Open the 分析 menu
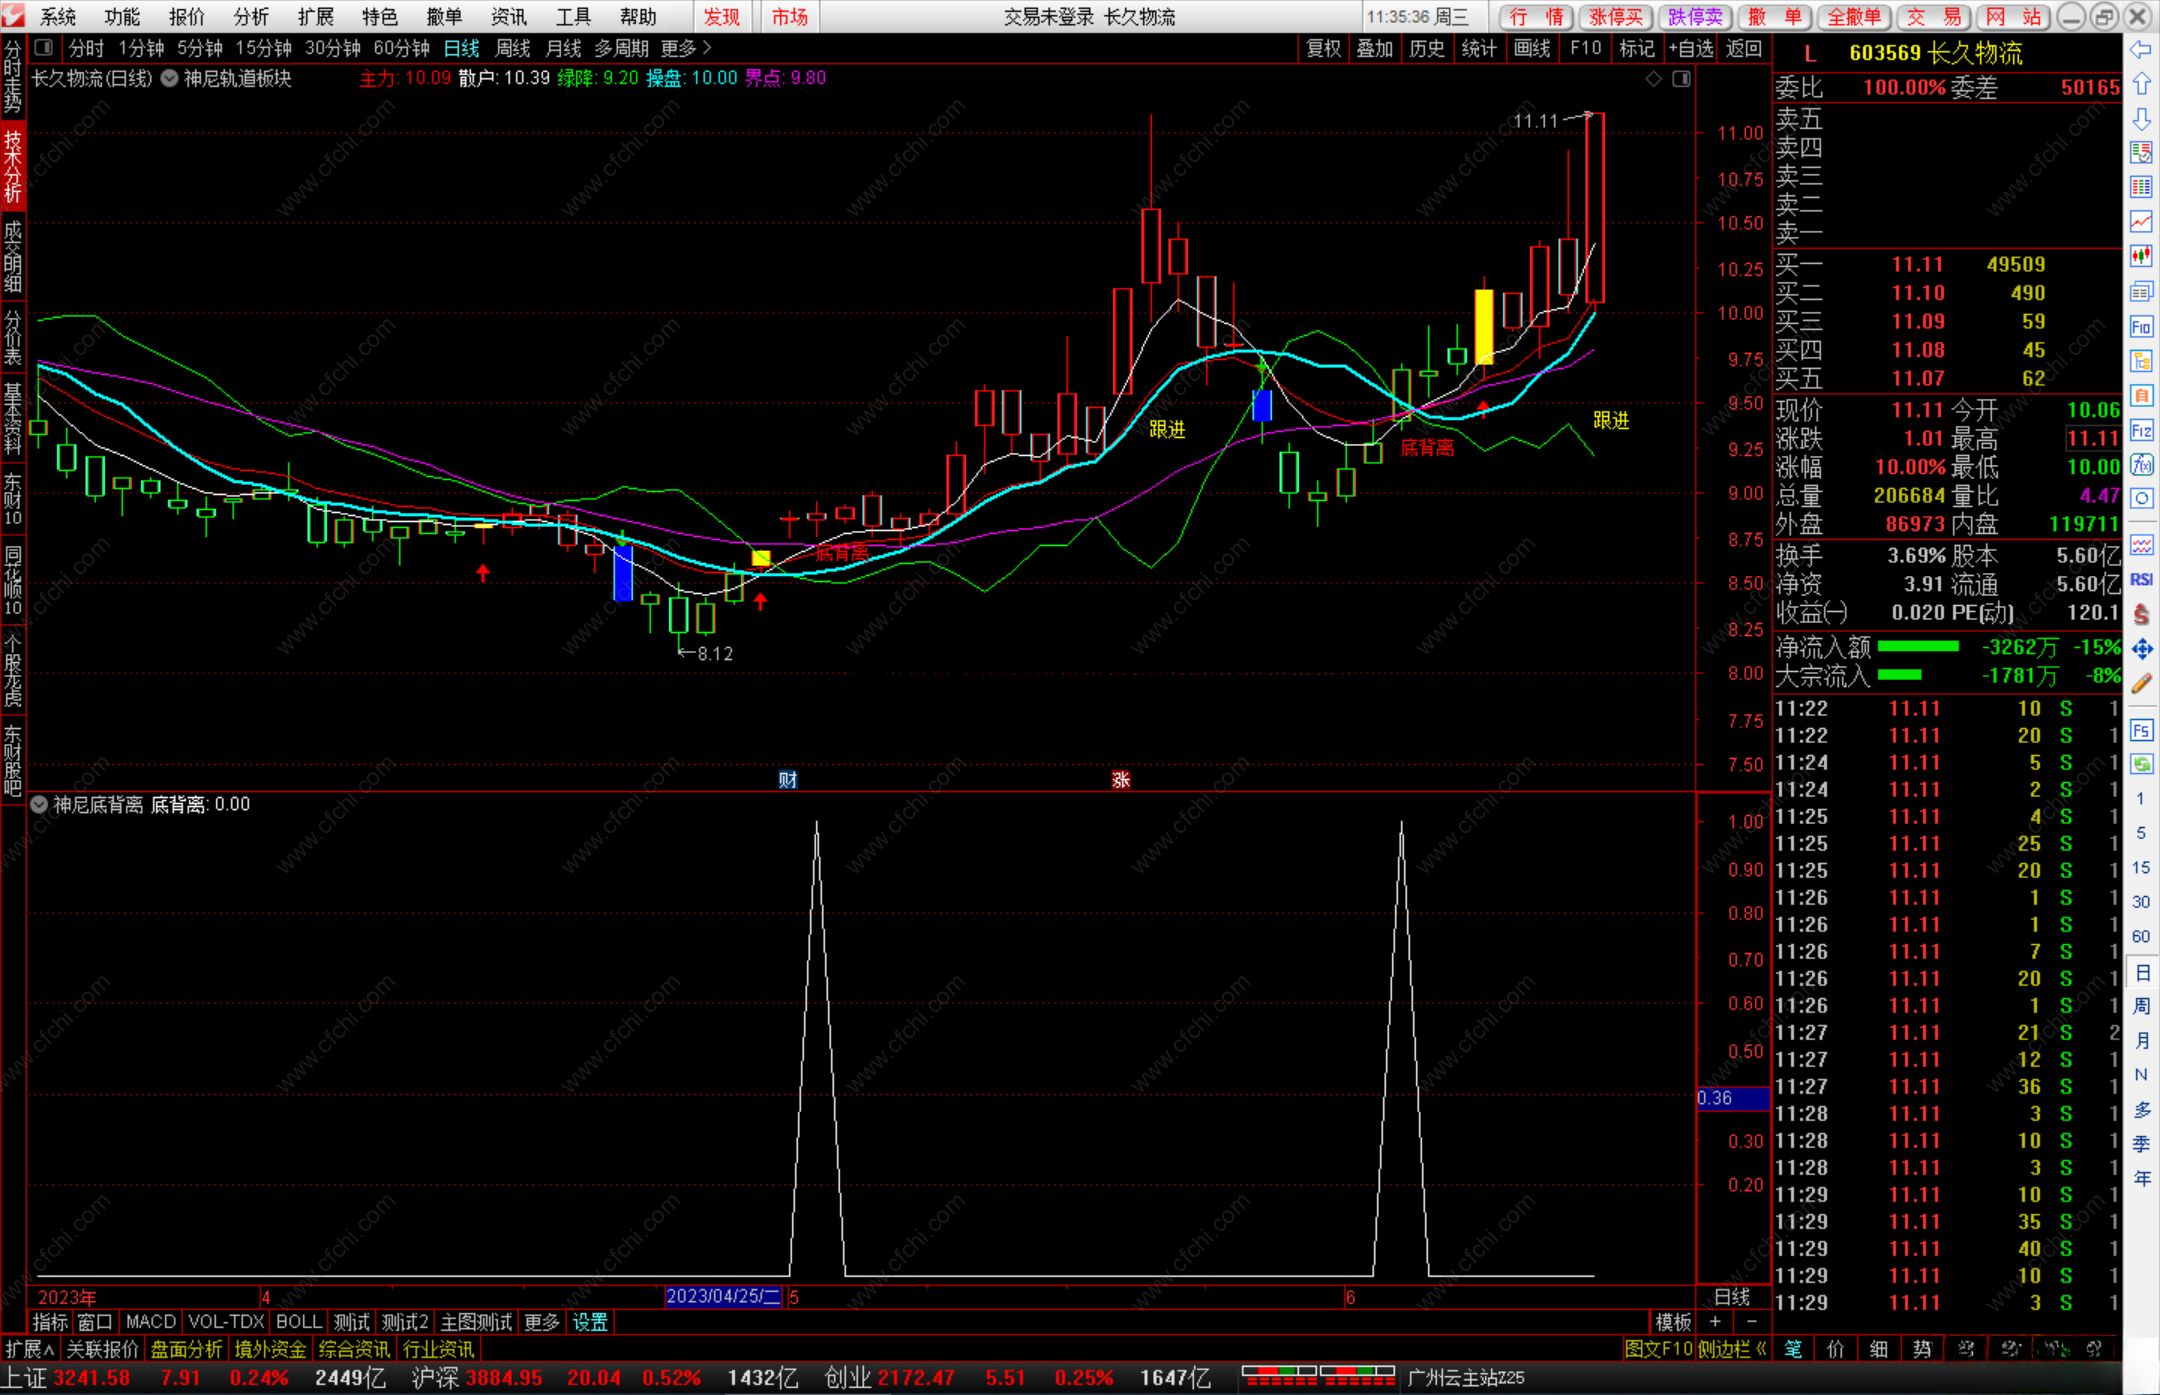 pyautogui.click(x=250, y=16)
